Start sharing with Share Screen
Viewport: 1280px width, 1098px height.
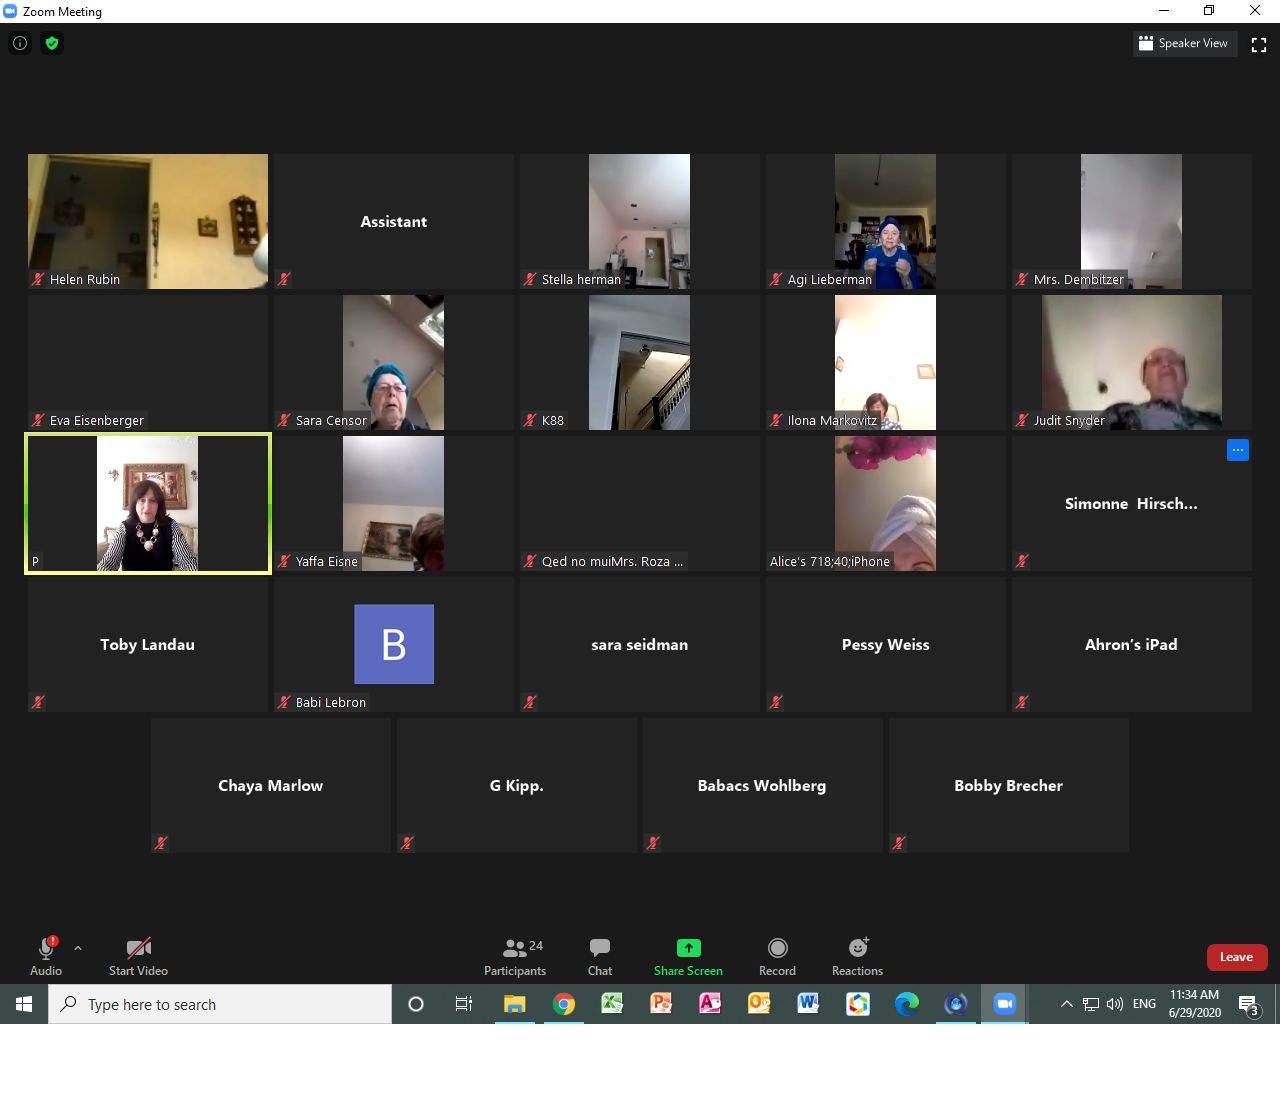[688, 956]
